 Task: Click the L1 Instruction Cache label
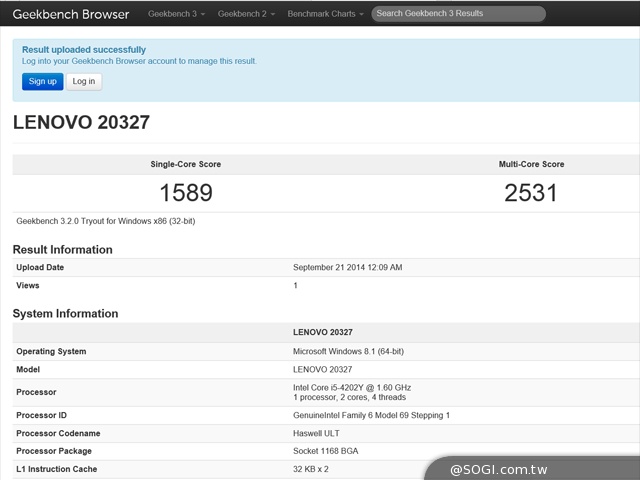[57, 469]
